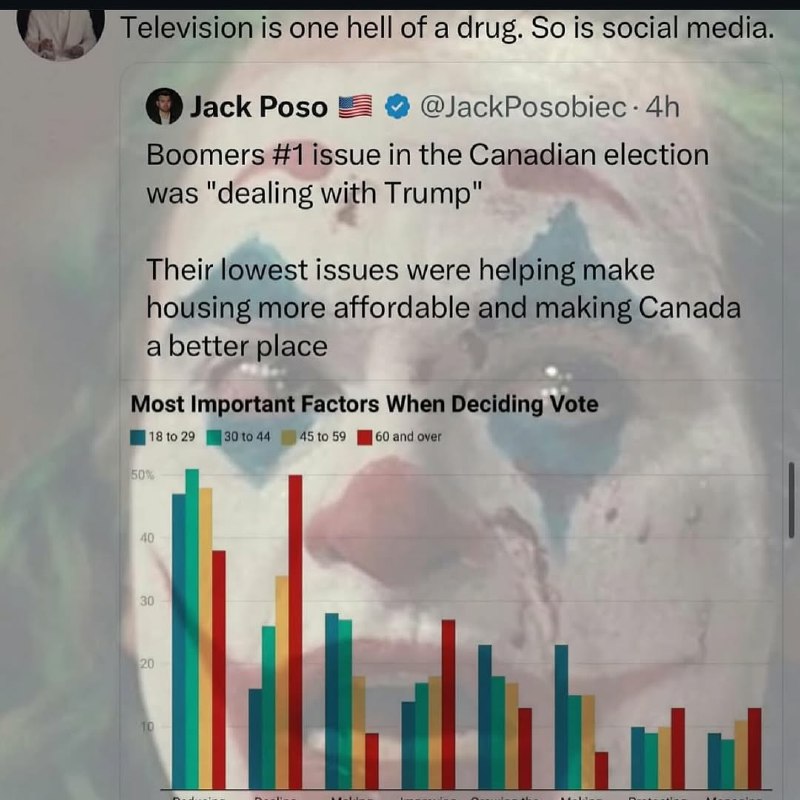Click the American flag emoji

click(356, 107)
